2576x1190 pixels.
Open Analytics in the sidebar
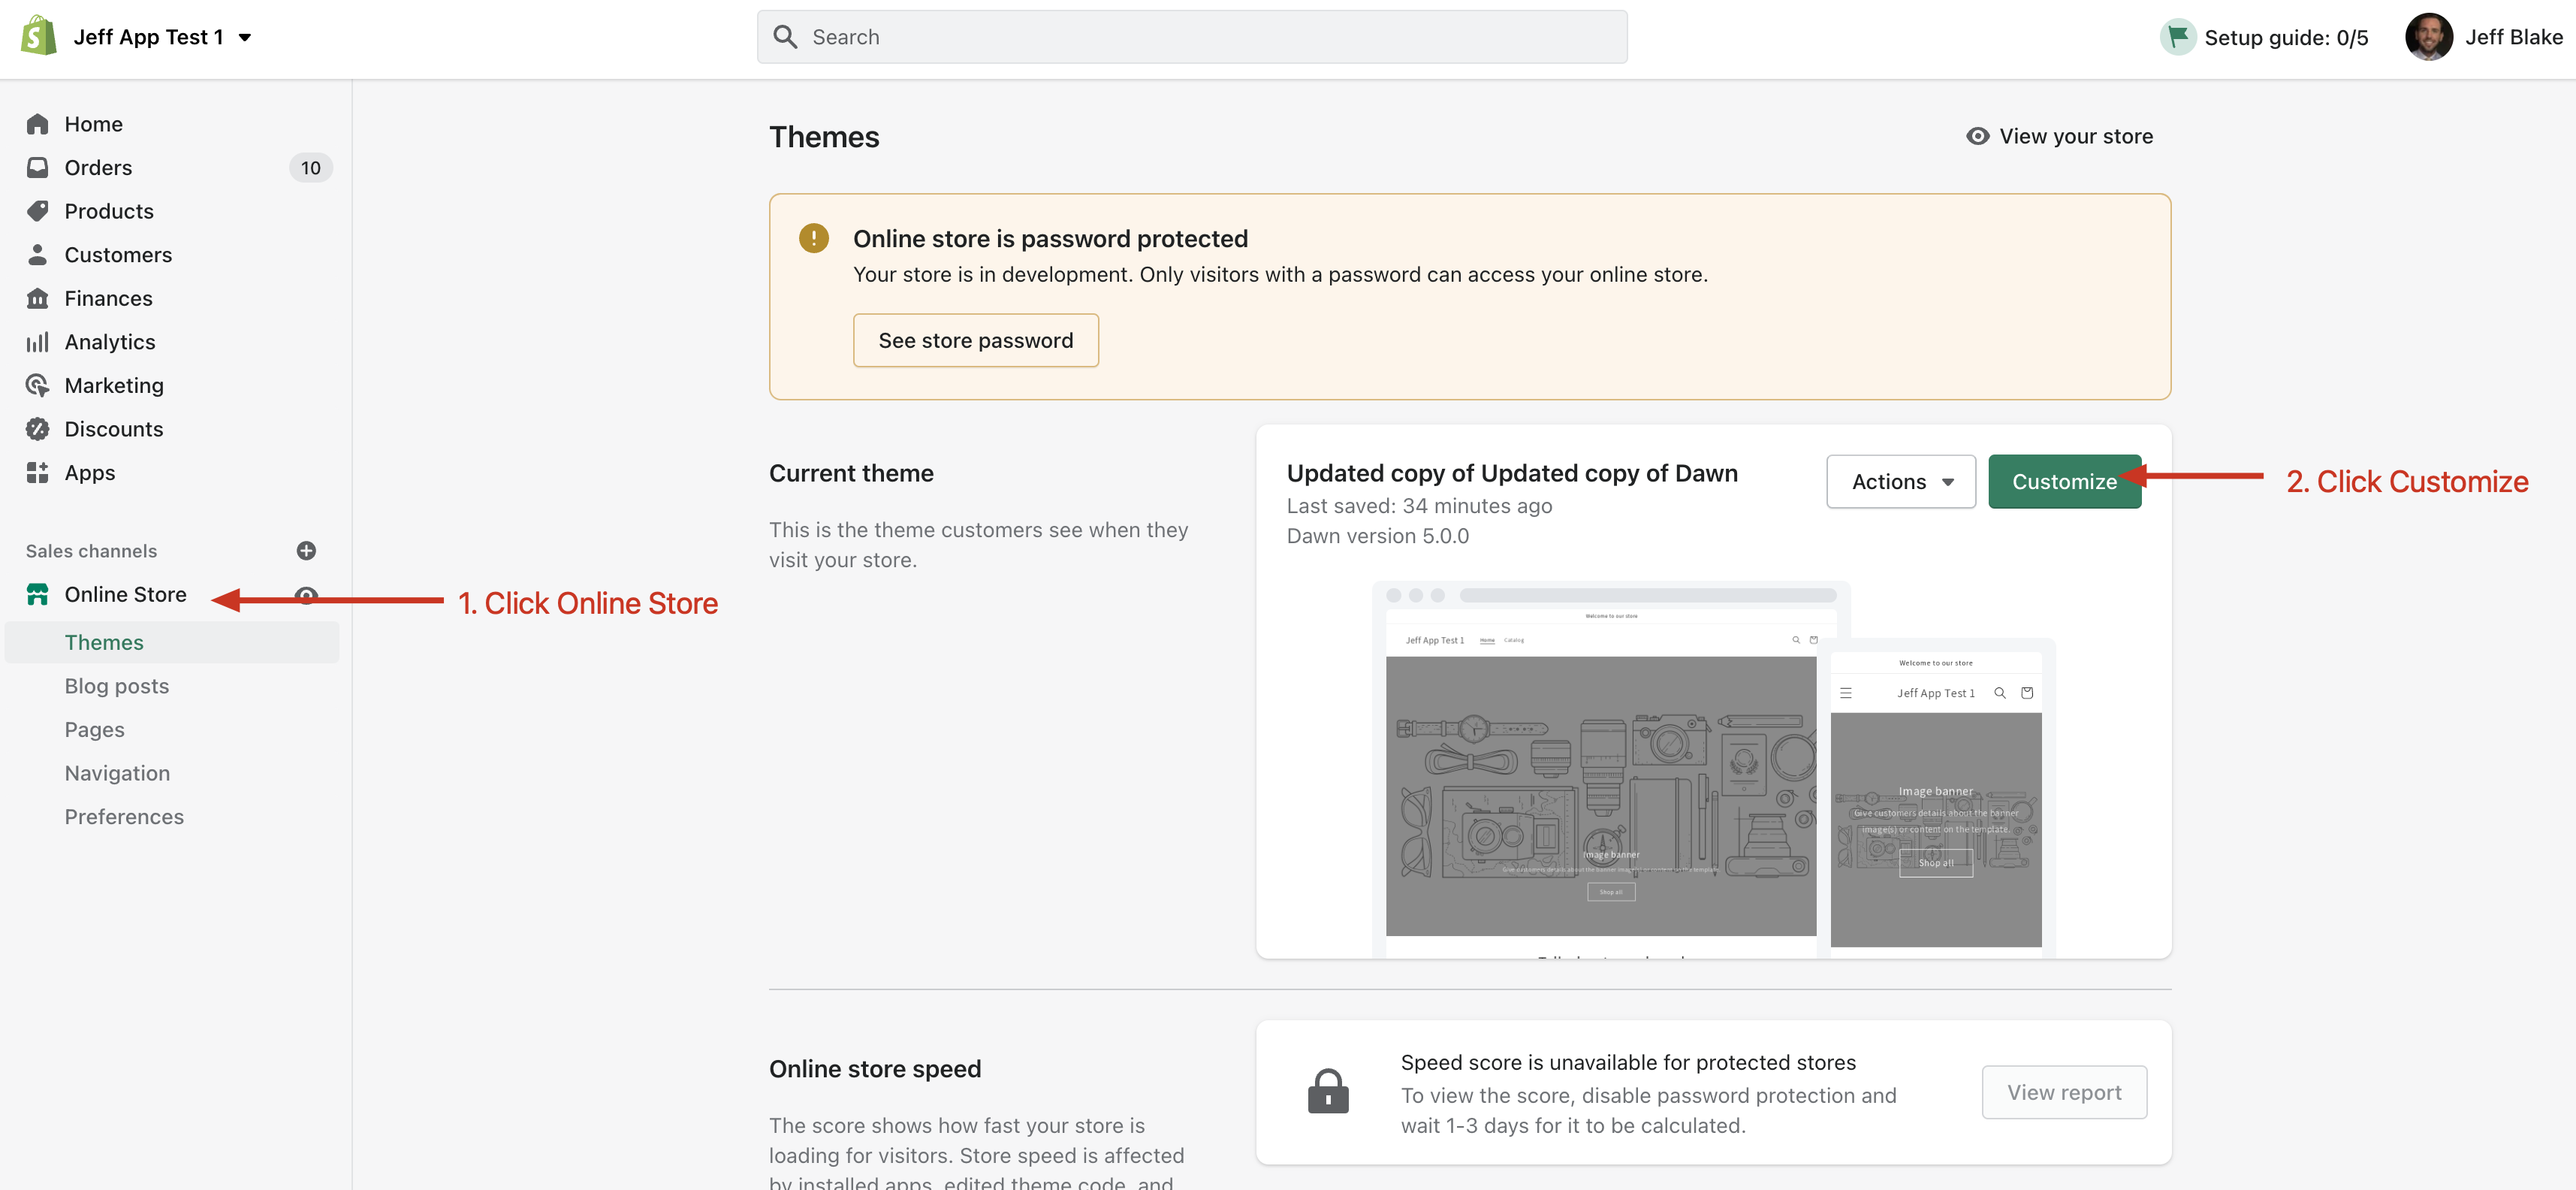click(x=110, y=342)
